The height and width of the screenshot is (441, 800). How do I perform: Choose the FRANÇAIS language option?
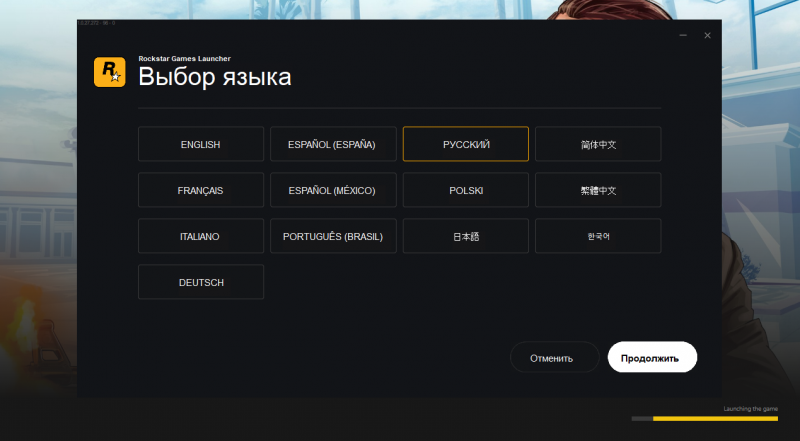(x=201, y=190)
